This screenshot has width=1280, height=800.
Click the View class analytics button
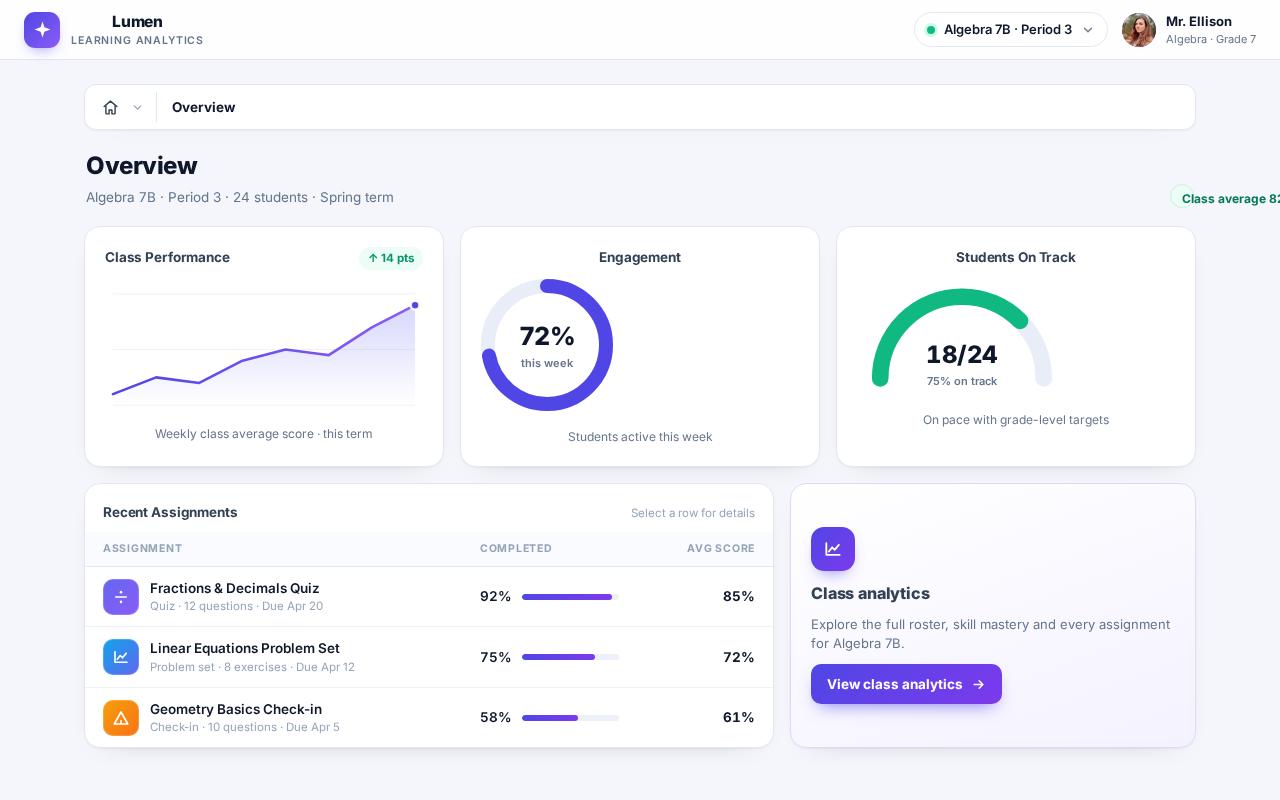[x=906, y=684]
